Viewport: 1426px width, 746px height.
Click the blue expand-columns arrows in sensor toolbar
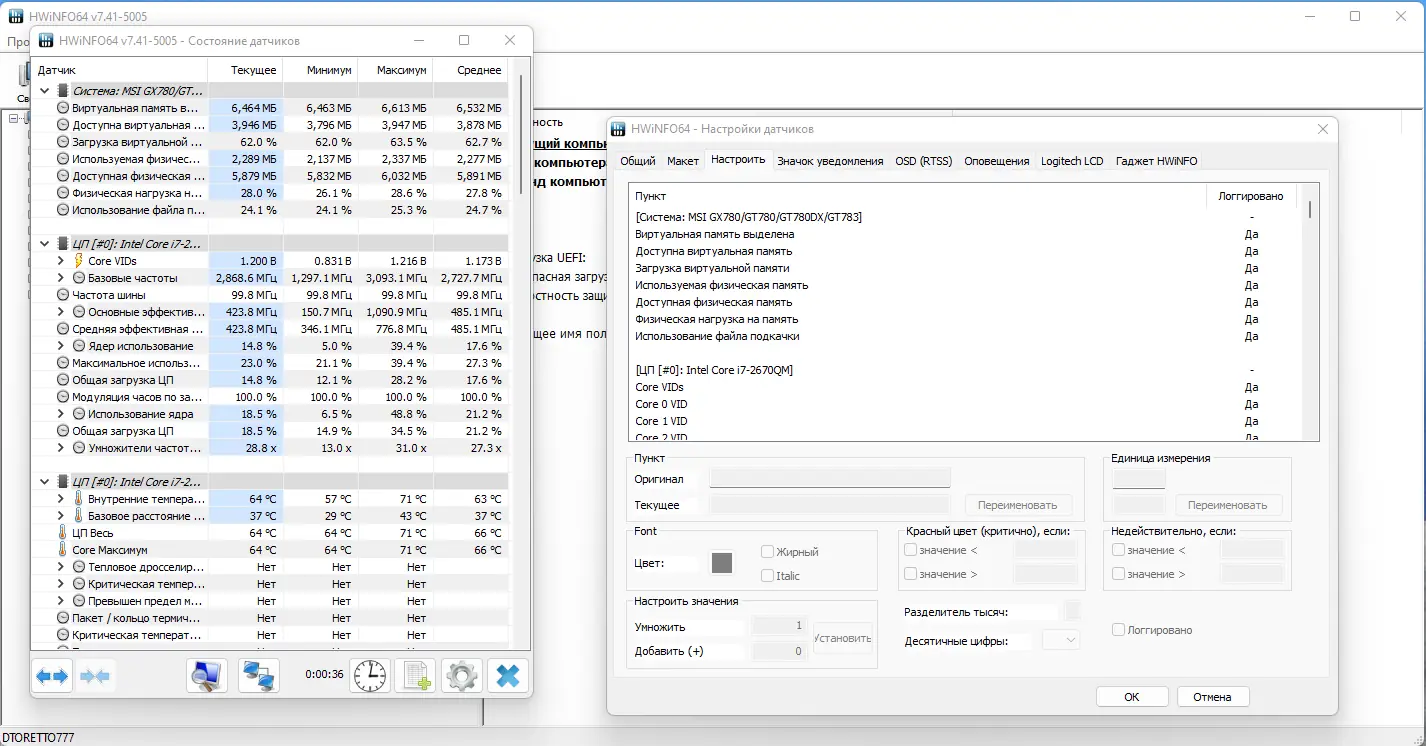(x=52, y=676)
